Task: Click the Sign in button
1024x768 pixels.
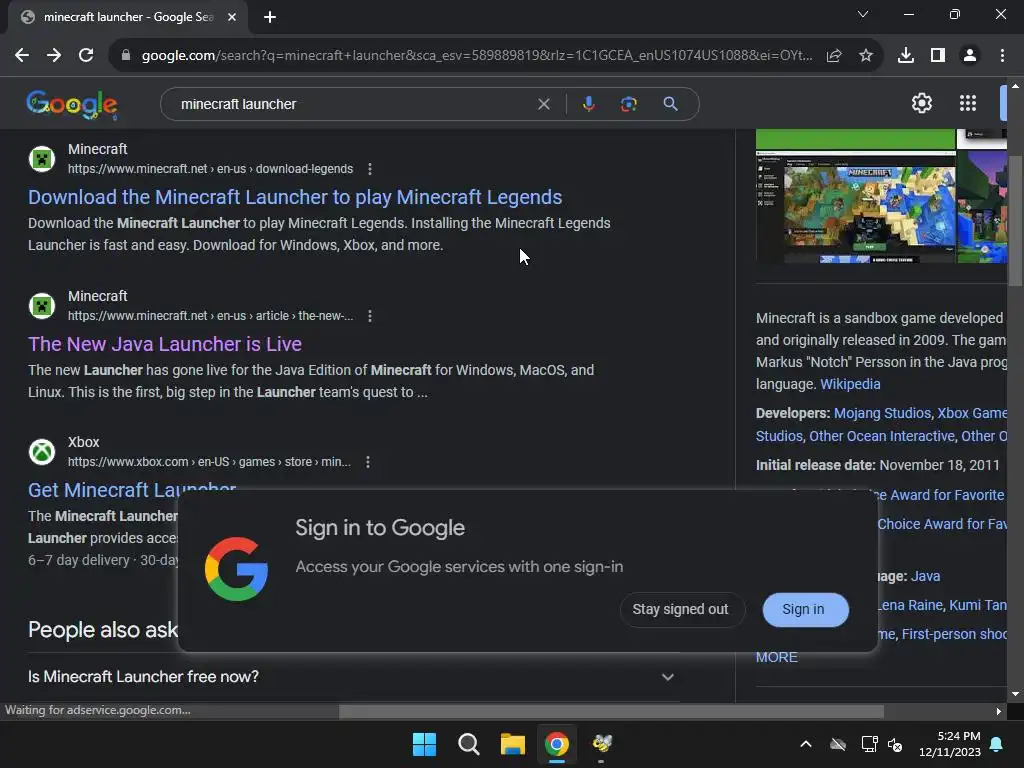Action: (804, 609)
